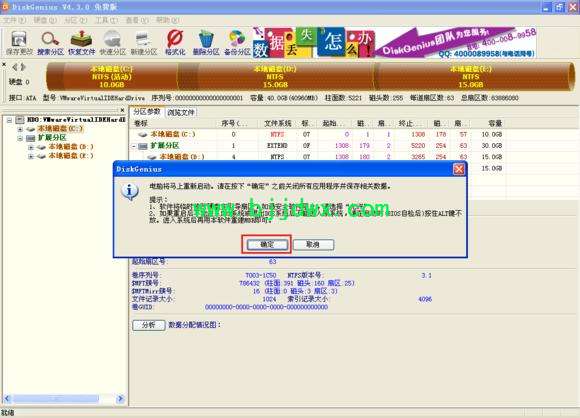Go to next disk with right arrow
This screenshot has width=580, height=418.
tap(23, 67)
